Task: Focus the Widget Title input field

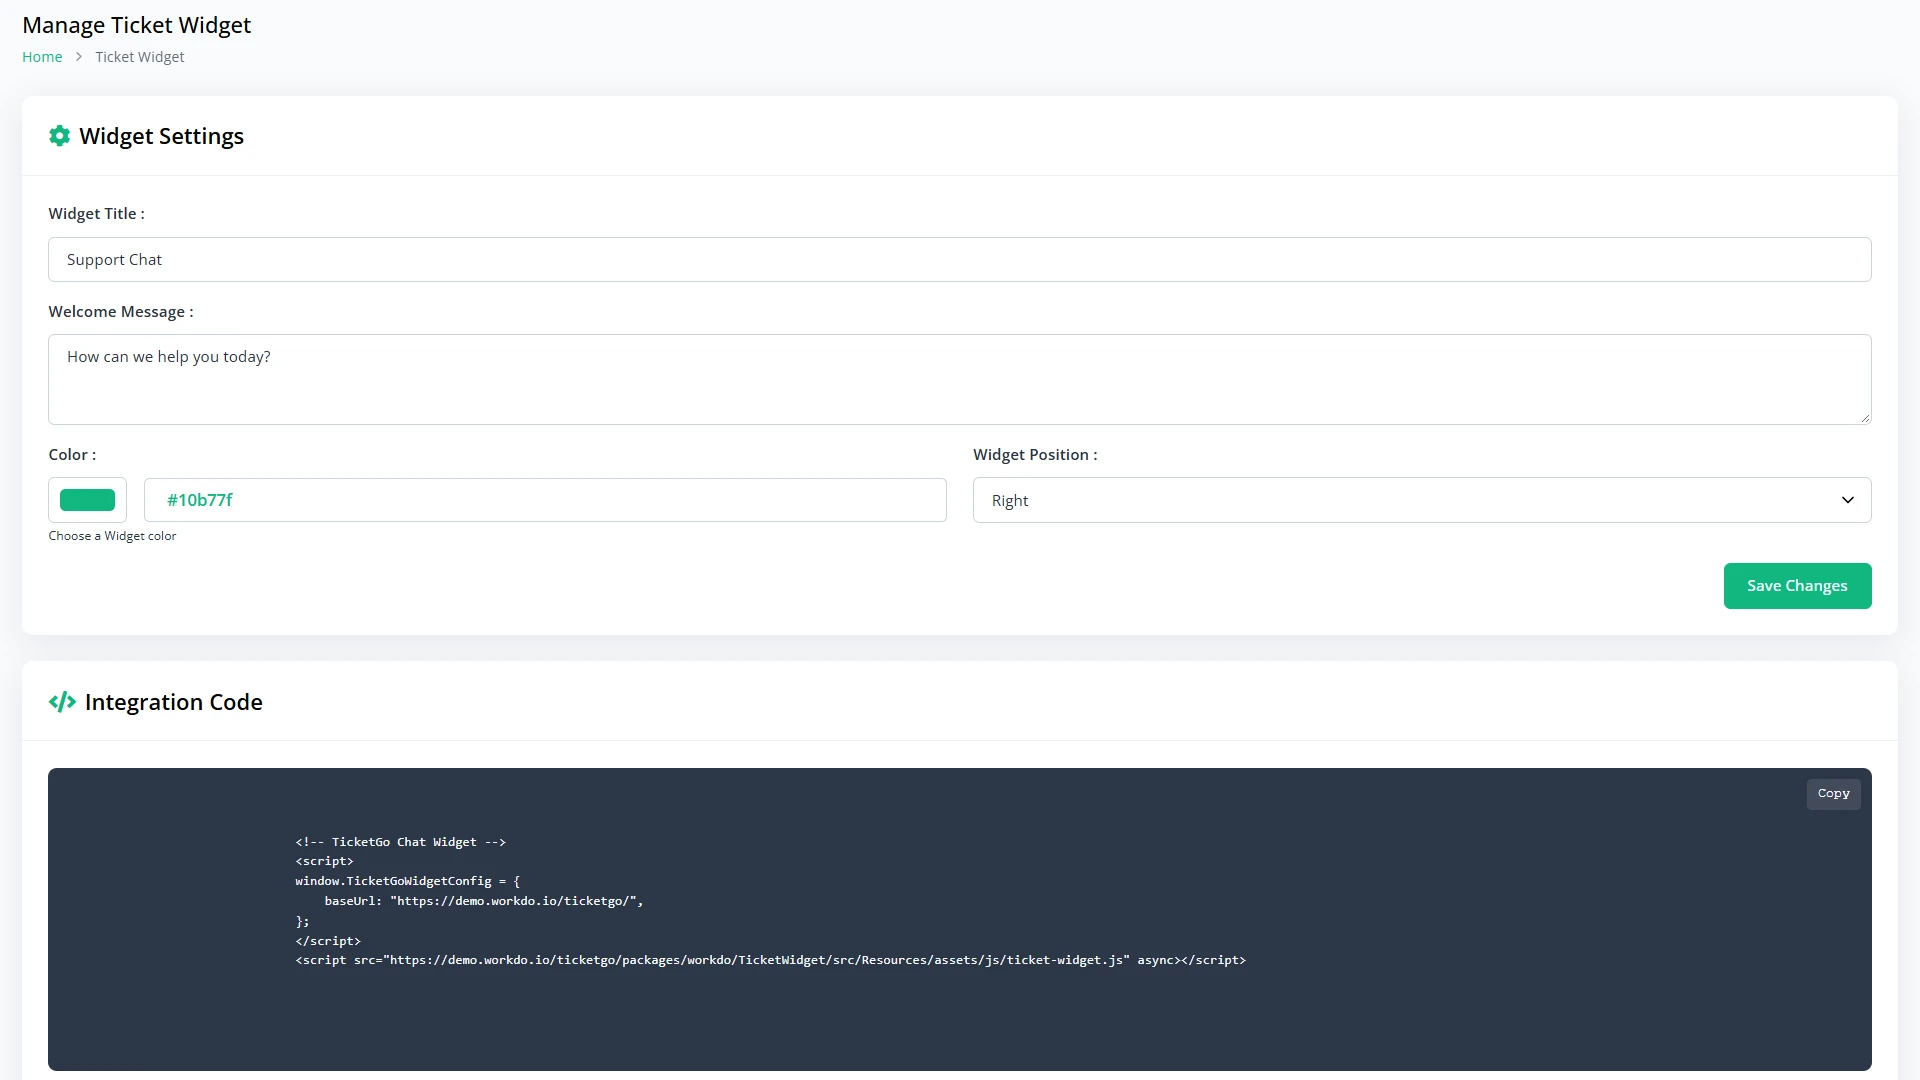Action: click(x=960, y=260)
